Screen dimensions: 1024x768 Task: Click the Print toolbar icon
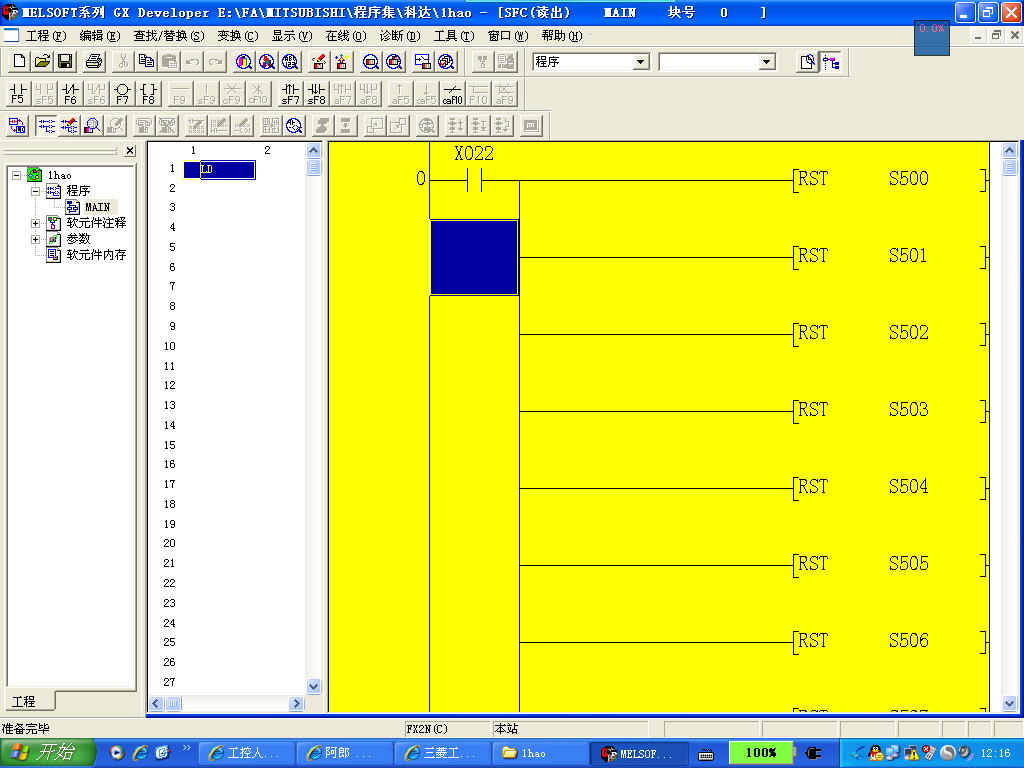[x=94, y=62]
